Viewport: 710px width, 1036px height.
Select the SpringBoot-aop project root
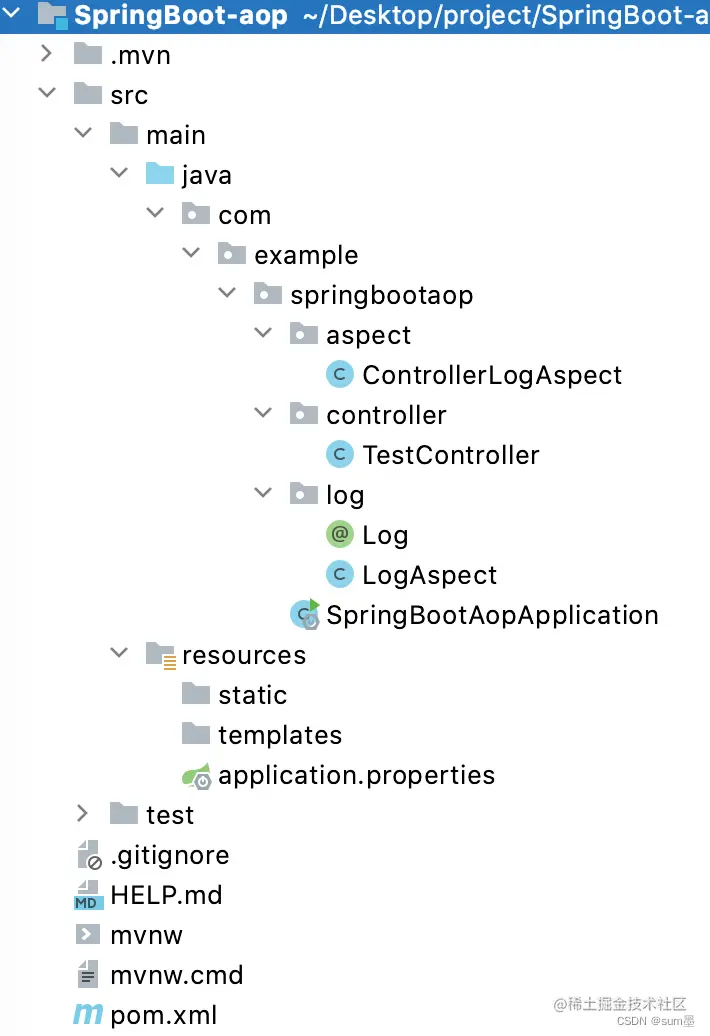180,16
